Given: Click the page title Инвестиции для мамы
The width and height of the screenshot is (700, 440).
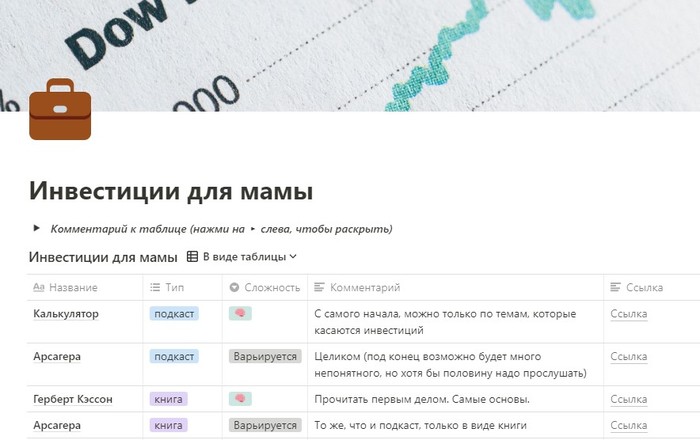Looking at the screenshot, I should coord(171,191).
